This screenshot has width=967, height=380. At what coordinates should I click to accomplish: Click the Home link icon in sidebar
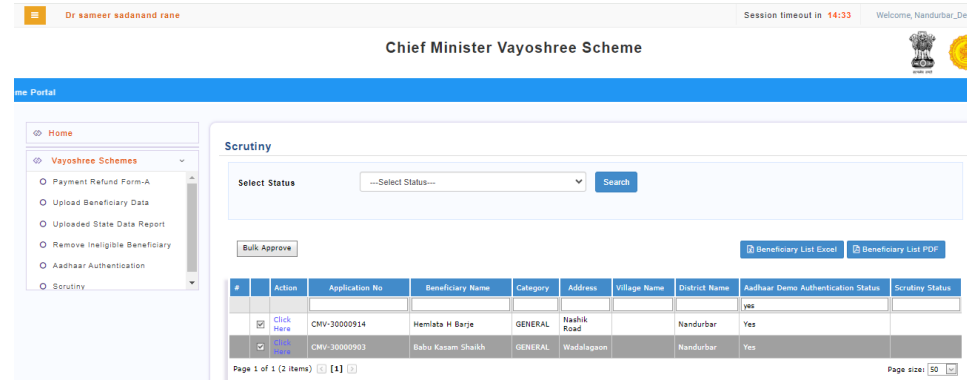(37, 133)
